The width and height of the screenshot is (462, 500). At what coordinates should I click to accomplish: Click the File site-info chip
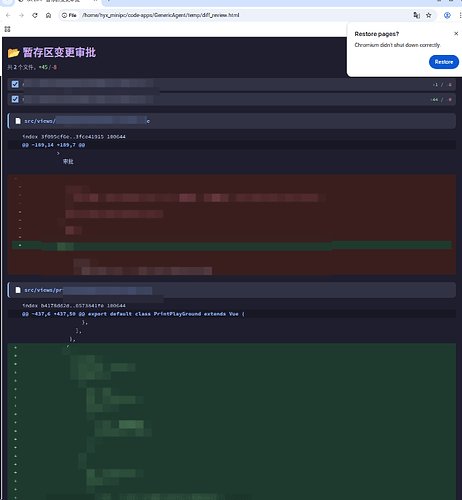69,15
